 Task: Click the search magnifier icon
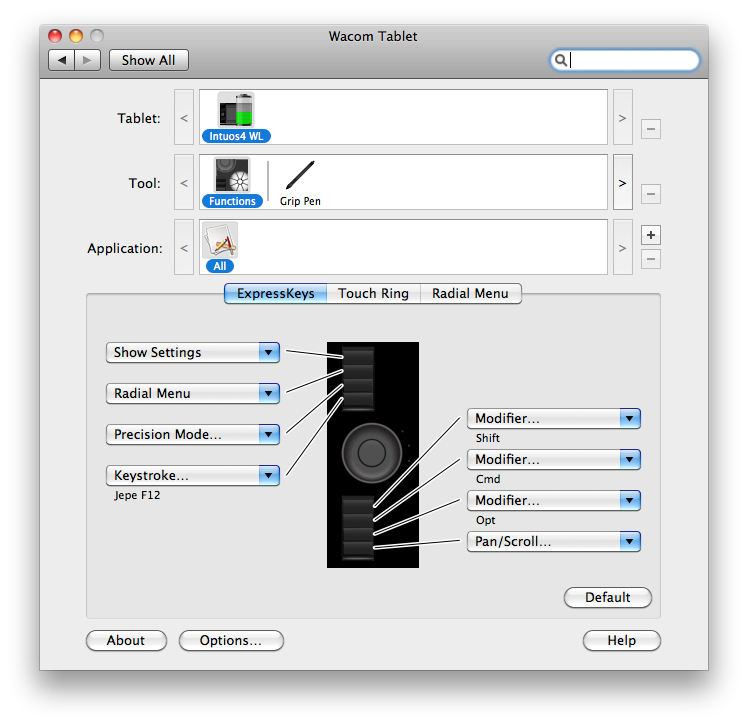point(561,61)
